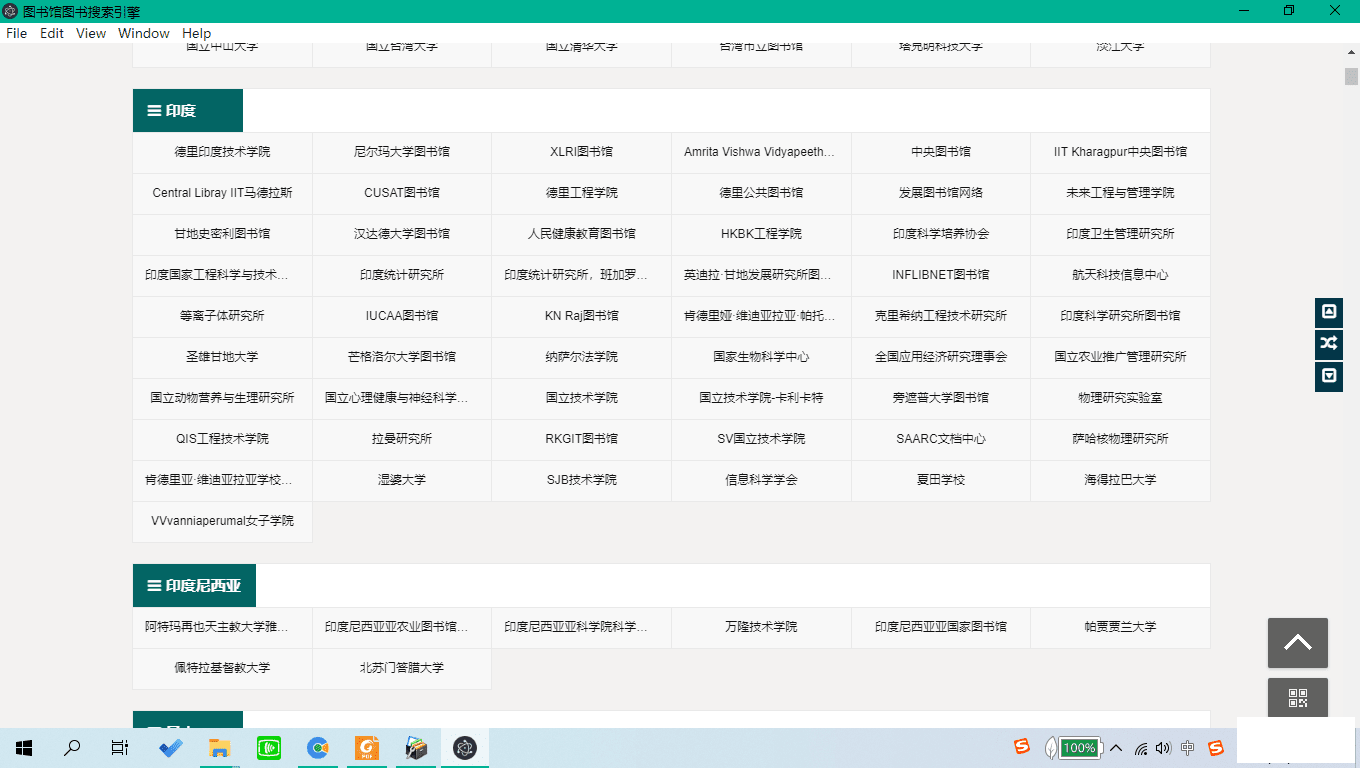
Task: Click the down-caret square icon in right sidebar
Action: click(1328, 376)
